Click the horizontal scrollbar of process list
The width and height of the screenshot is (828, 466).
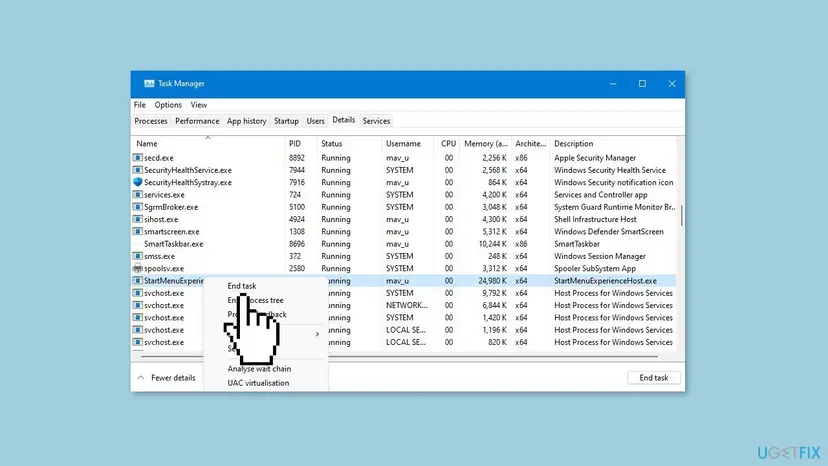(x=399, y=357)
